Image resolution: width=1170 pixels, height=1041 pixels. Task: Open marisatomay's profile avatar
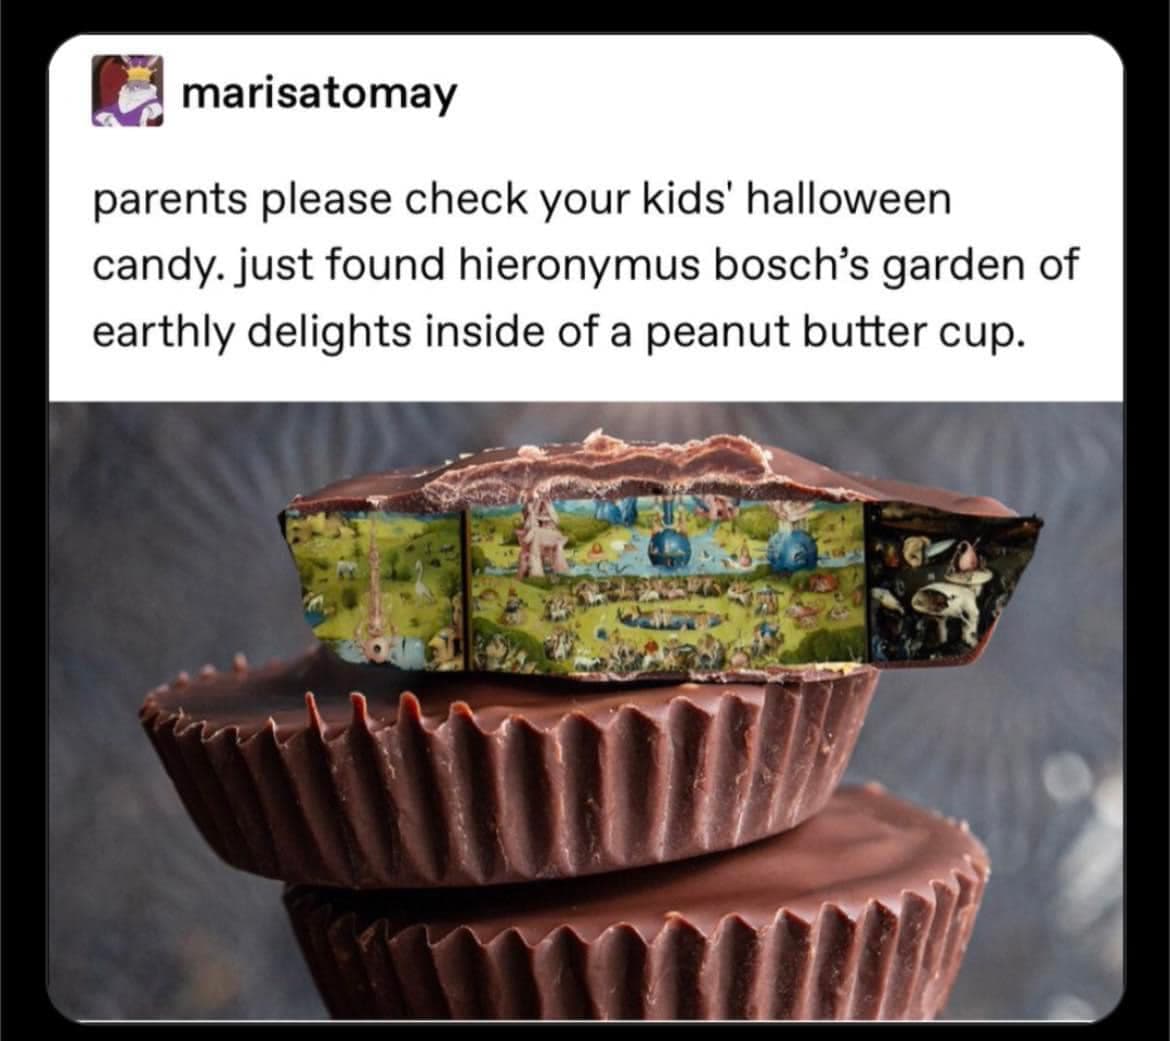pos(128,91)
